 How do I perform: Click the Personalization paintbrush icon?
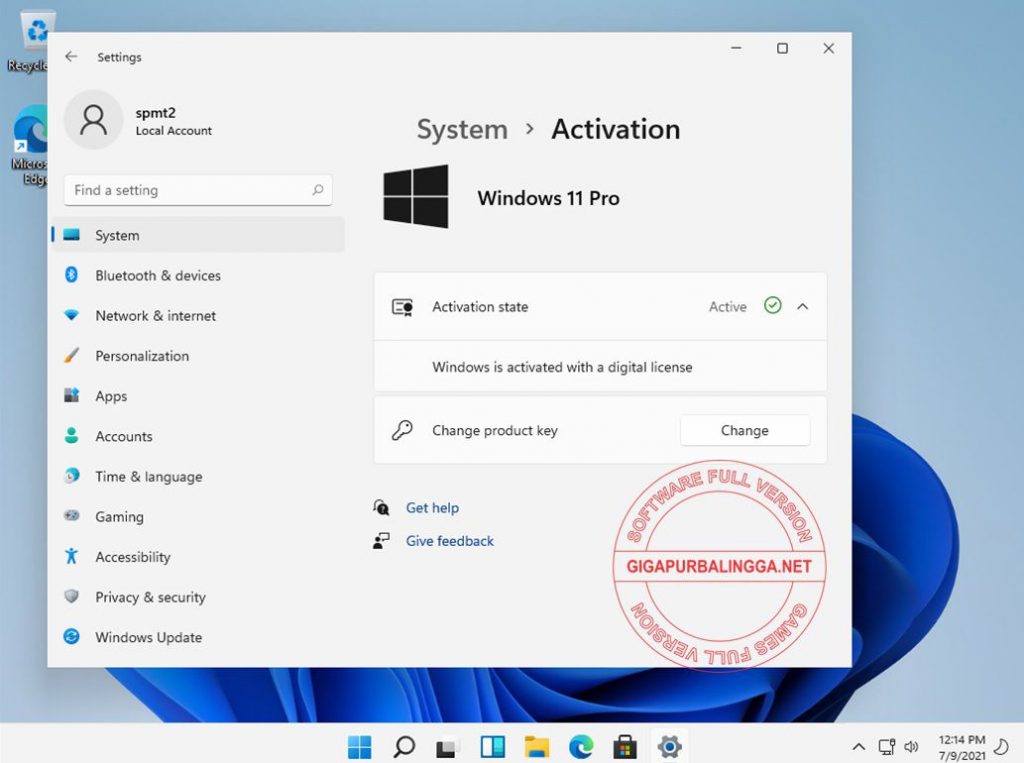[x=72, y=355]
